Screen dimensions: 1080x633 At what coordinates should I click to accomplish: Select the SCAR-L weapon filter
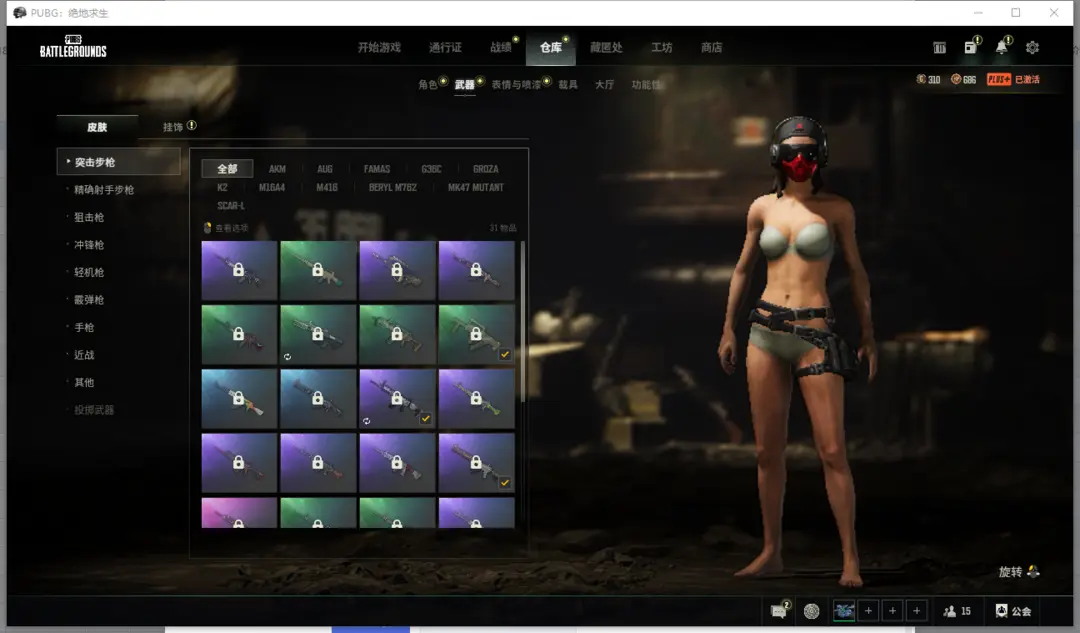tap(230, 206)
